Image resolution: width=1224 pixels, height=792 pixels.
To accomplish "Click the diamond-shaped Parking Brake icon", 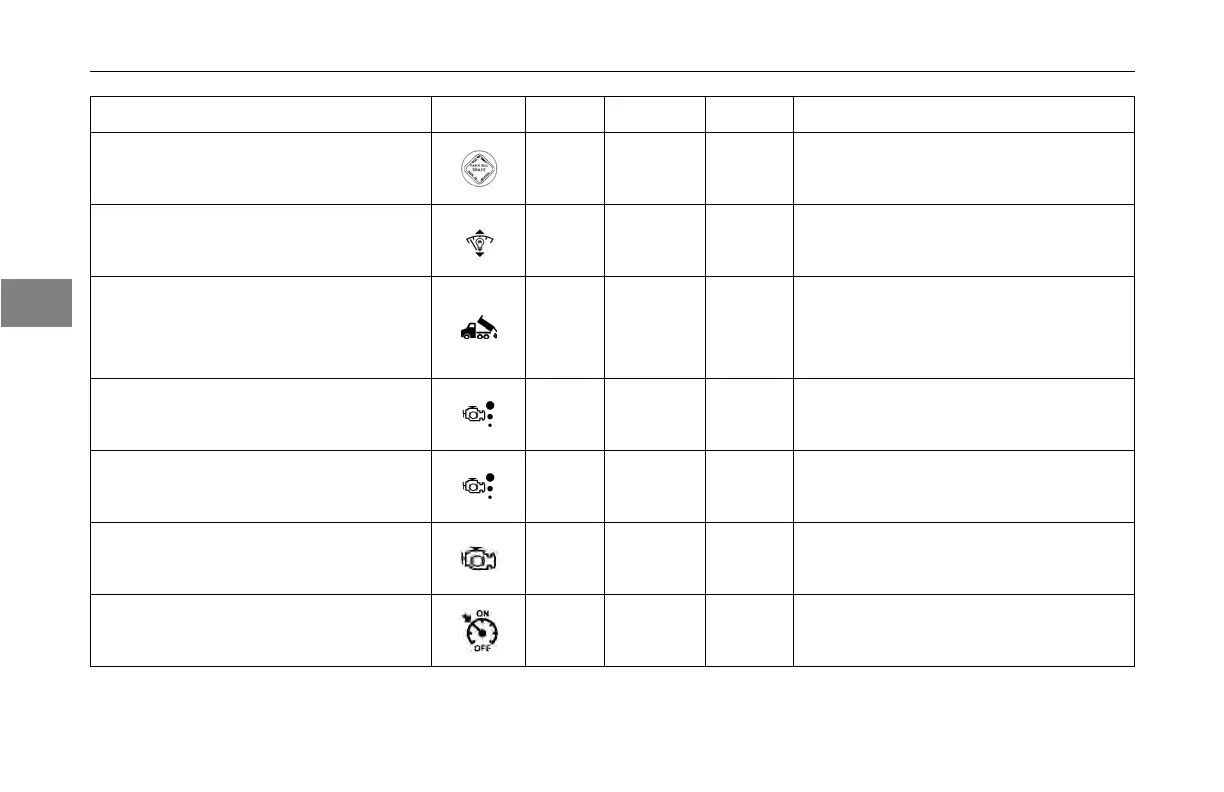I will point(478,168).
